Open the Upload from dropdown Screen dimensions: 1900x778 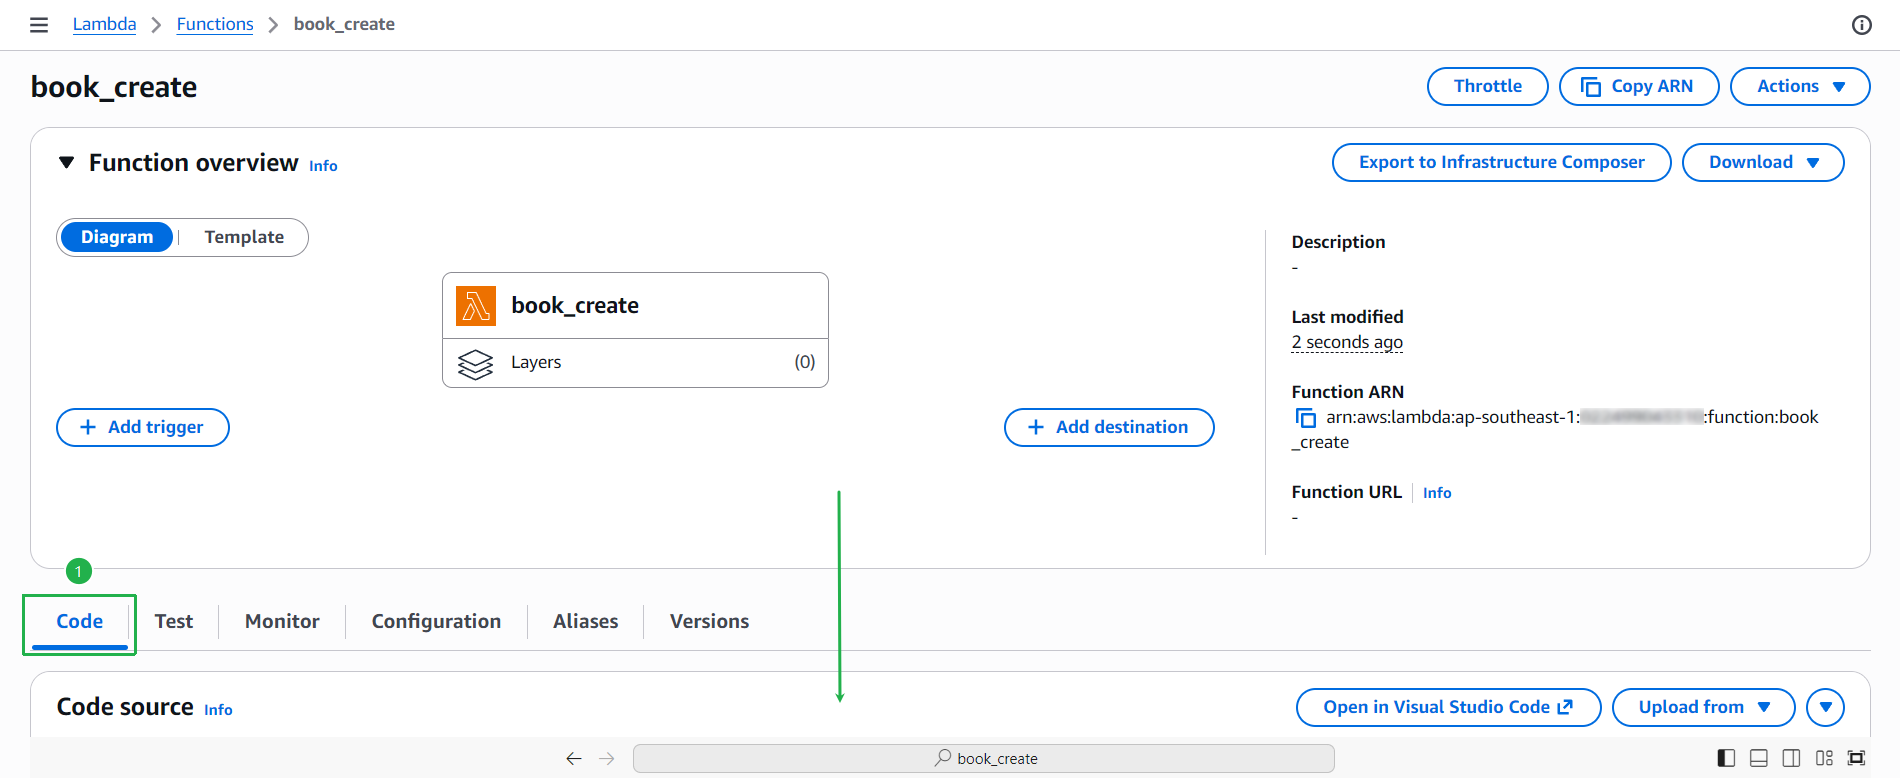click(1703, 707)
